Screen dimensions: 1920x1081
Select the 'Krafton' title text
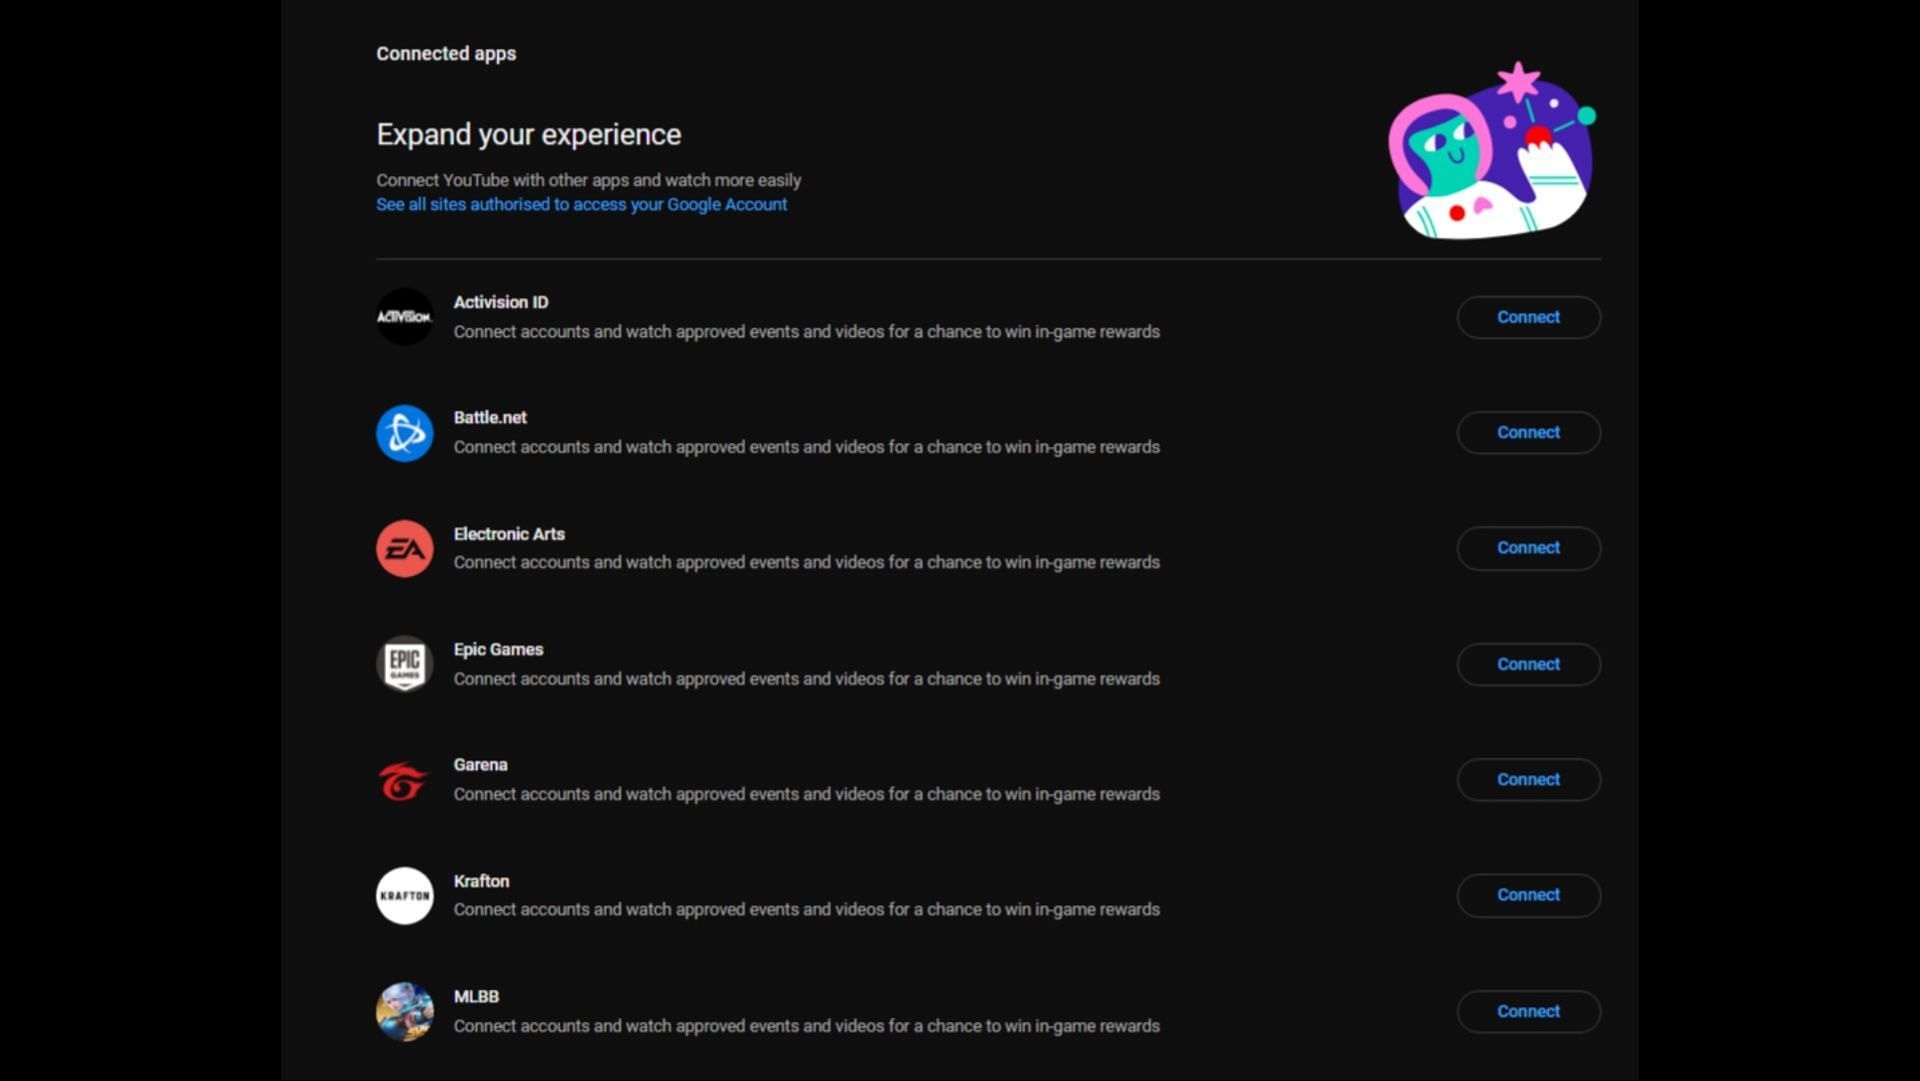coord(481,881)
